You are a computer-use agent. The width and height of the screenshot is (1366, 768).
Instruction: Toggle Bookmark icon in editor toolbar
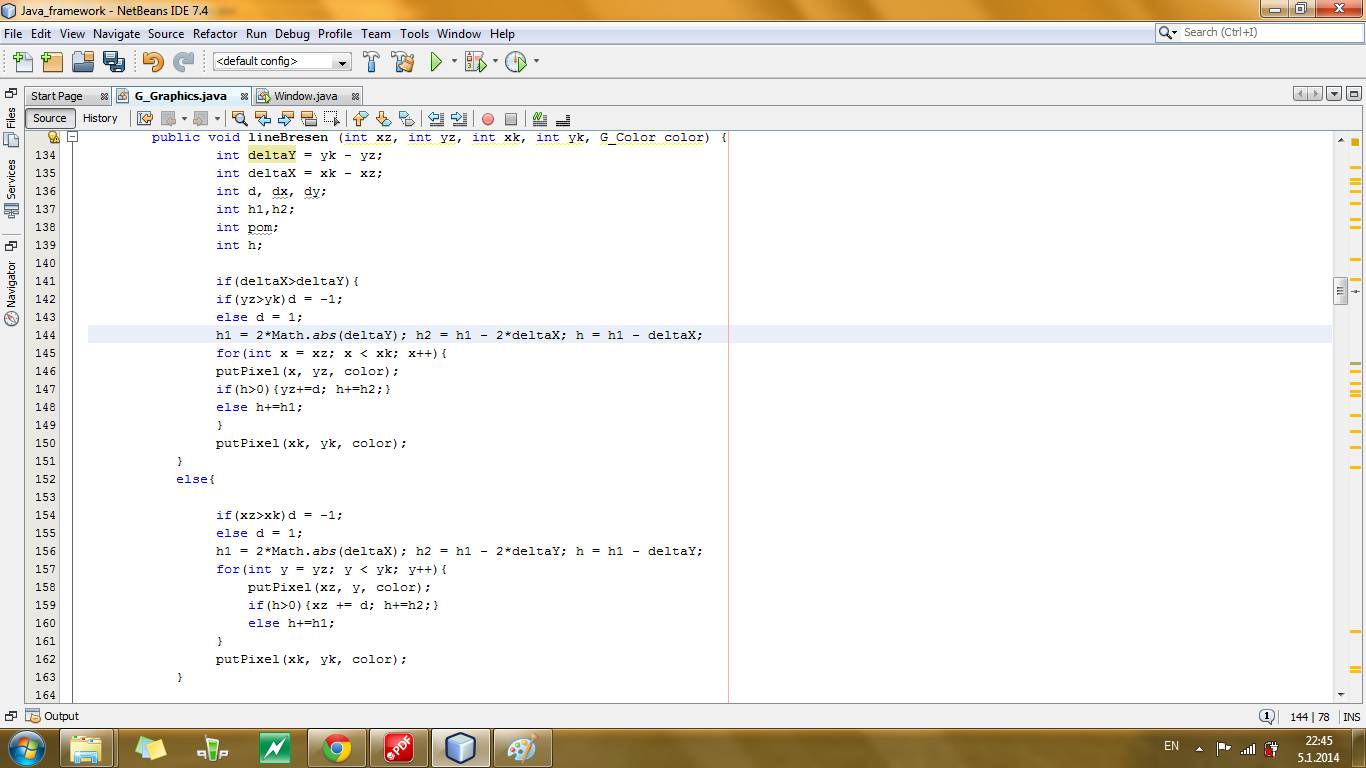[406, 118]
